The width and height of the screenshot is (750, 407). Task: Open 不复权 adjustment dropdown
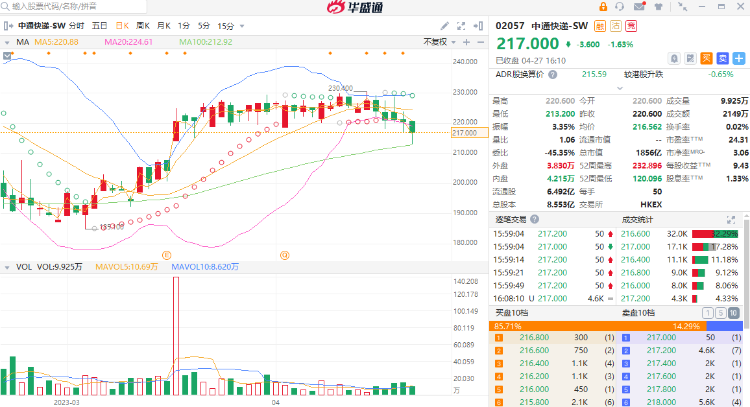click(439, 42)
